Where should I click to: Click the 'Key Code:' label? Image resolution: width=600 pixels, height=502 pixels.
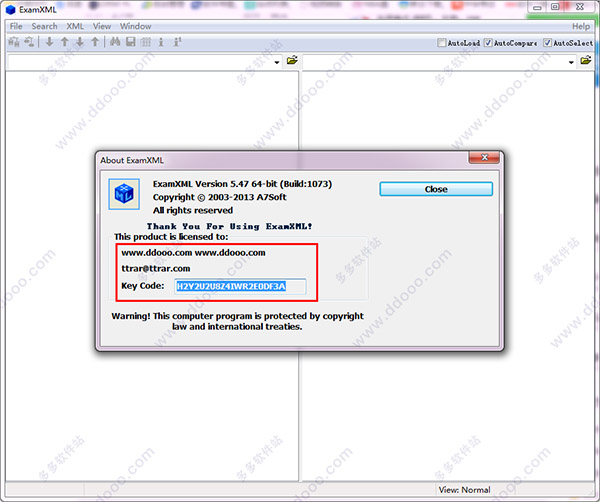pyautogui.click(x=143, y=286)
